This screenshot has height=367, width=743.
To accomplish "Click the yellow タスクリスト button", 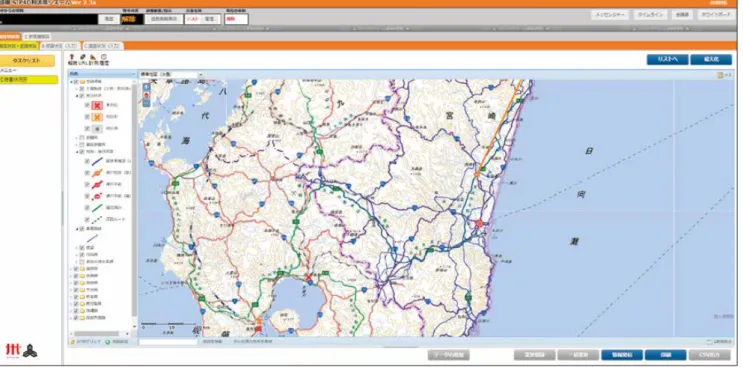I will point(27,61).
